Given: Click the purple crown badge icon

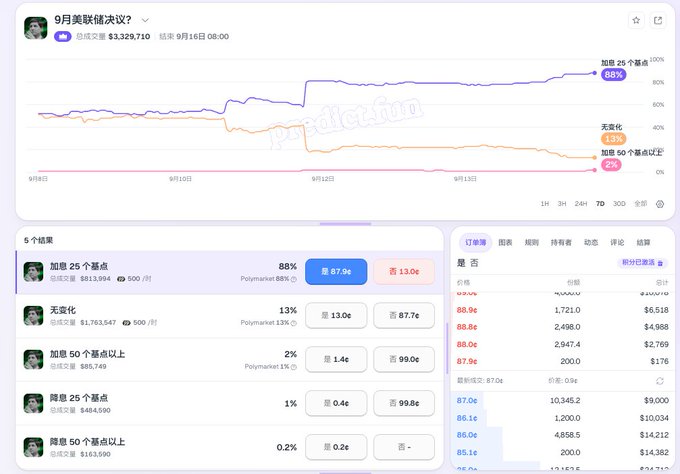Looking at the screenshot, I should [x=63, y=36].
